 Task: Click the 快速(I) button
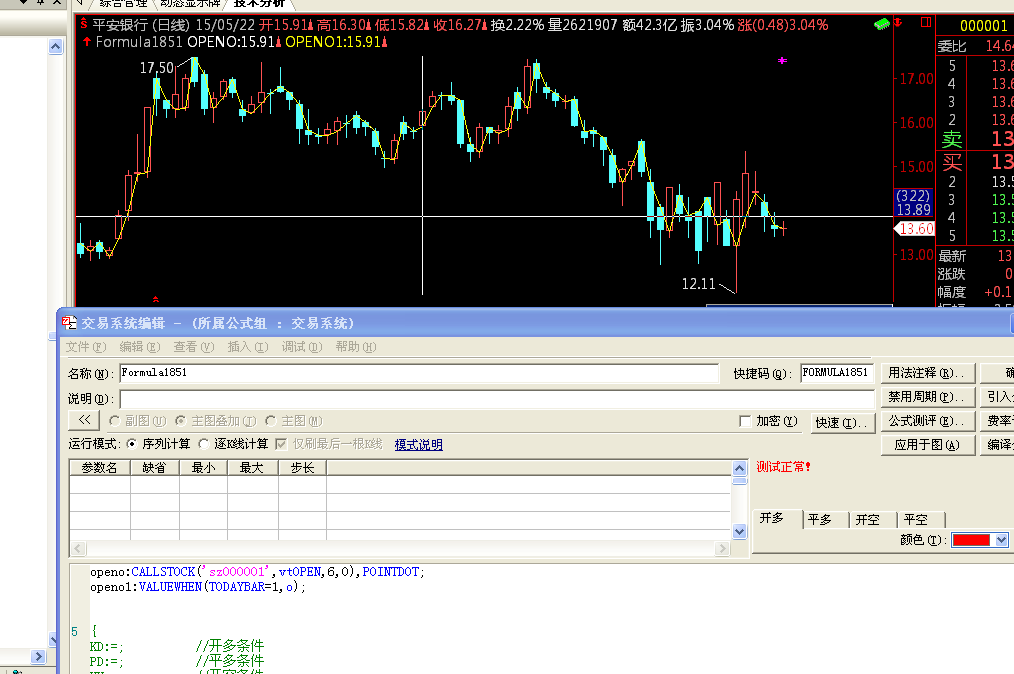(x=843, y=422)
